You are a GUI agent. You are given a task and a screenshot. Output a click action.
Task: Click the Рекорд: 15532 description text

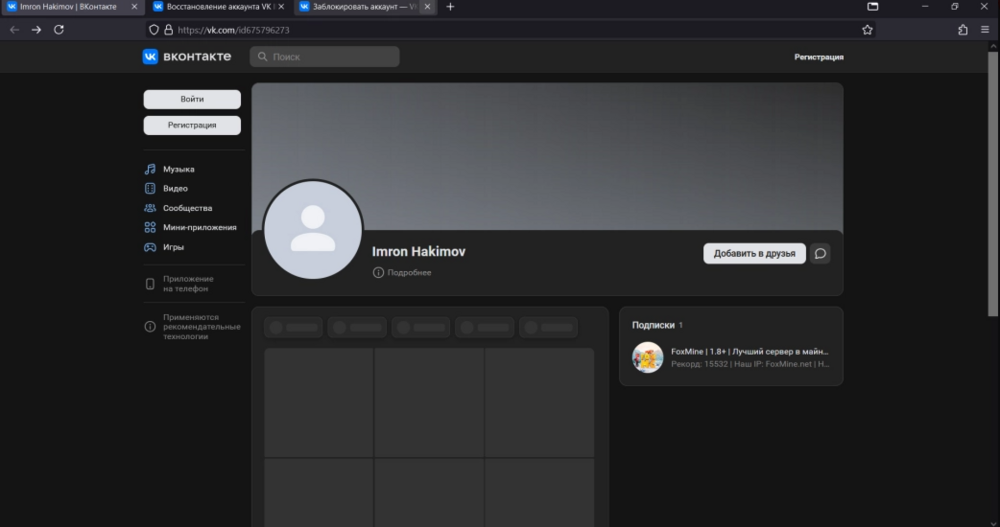(750, 364)
